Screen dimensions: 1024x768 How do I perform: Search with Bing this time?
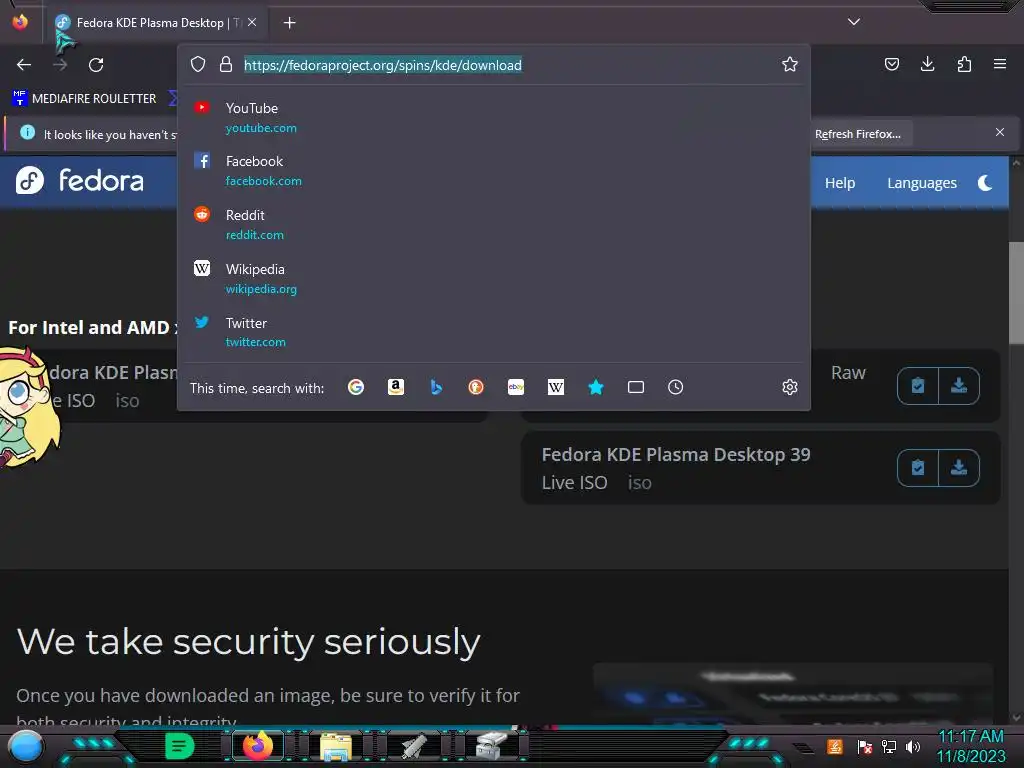click(436, 387)
